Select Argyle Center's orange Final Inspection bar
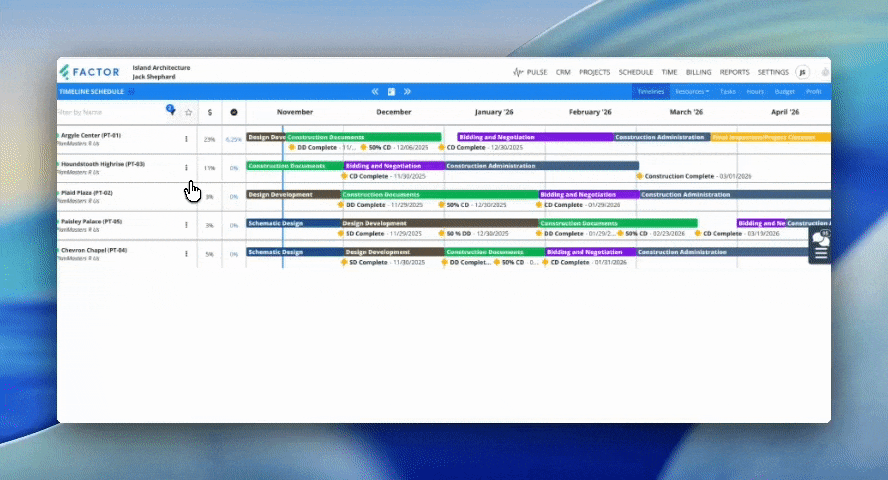 [x=771, y=137]
